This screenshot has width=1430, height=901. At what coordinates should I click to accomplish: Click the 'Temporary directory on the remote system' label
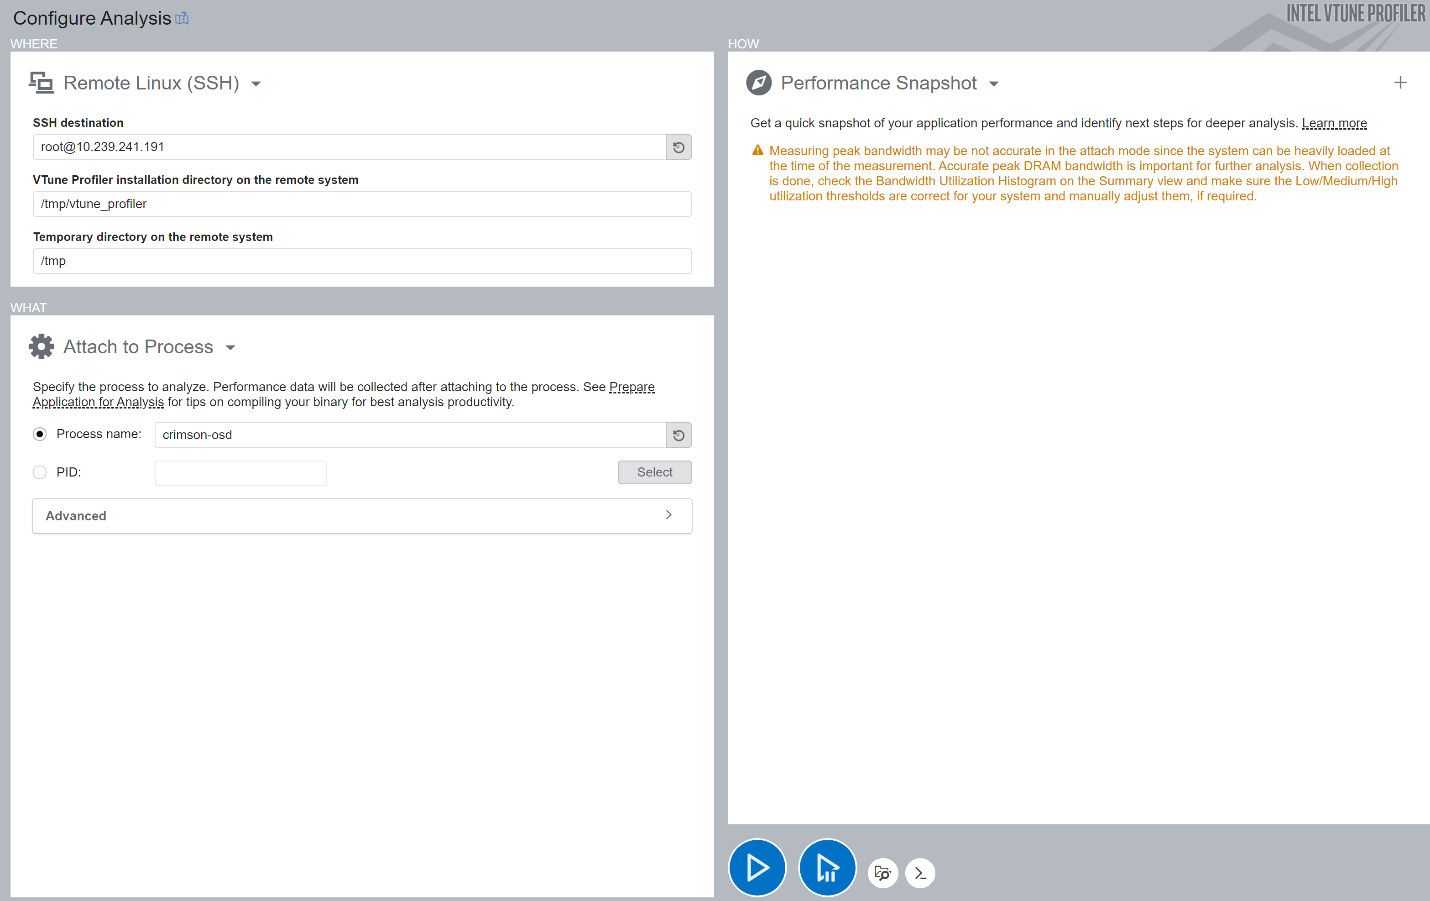tap(153, 237)
